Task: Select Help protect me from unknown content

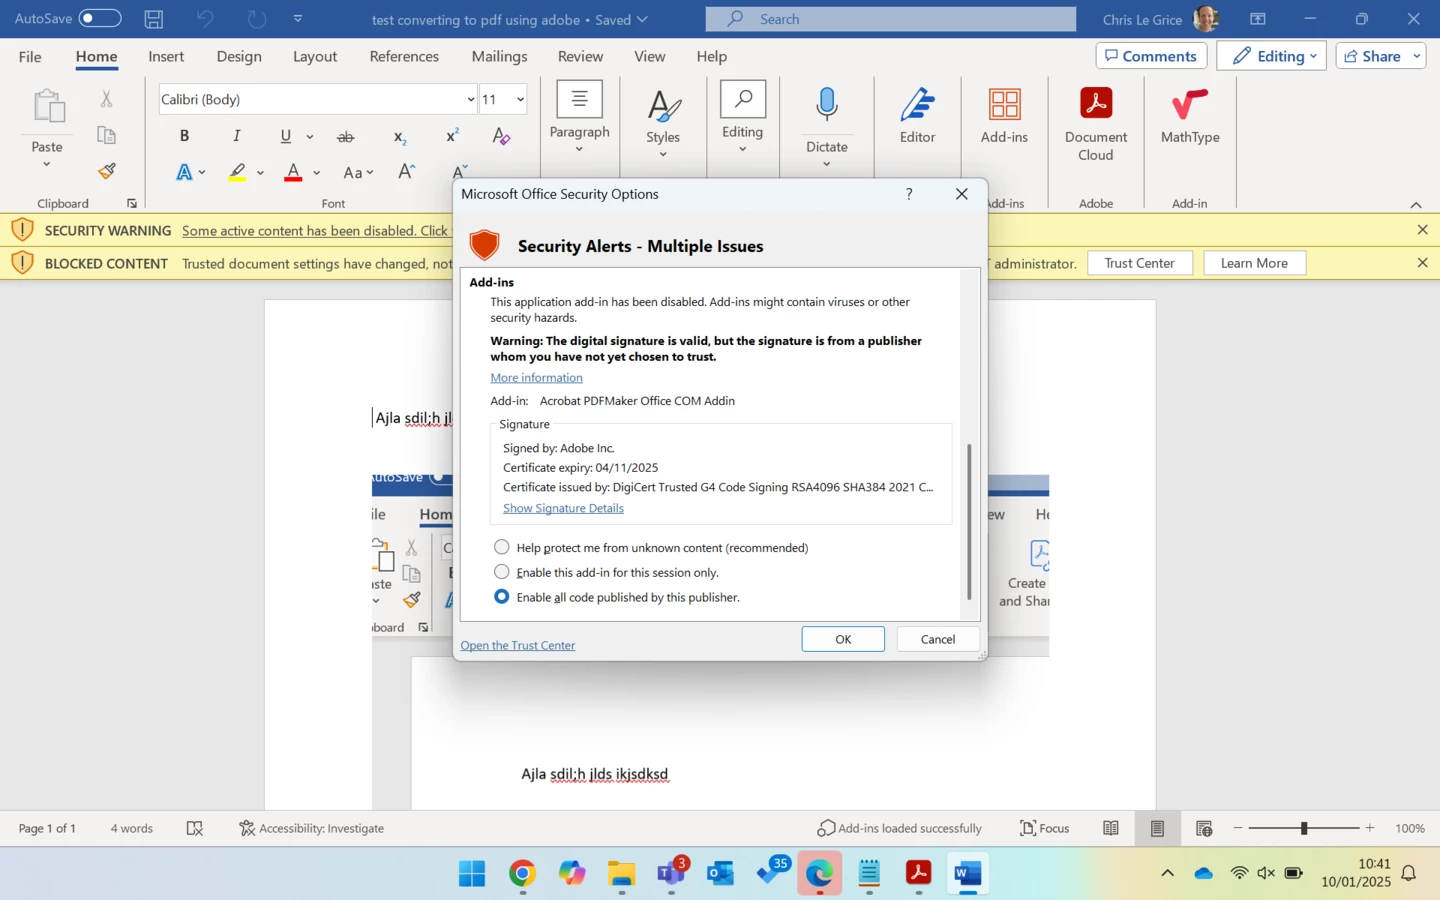Action: (x=502, y=547)
